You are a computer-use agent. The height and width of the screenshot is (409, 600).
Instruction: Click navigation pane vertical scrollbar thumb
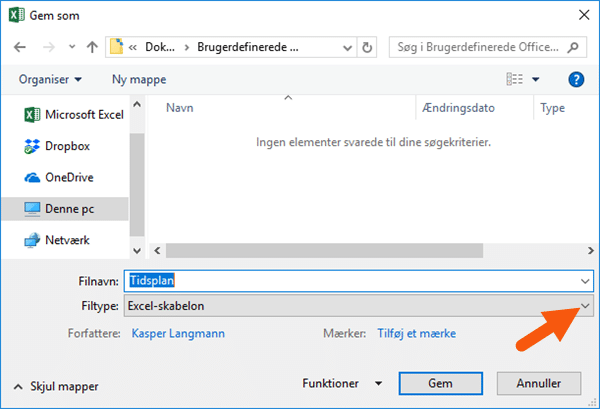[x=137, y=184]
